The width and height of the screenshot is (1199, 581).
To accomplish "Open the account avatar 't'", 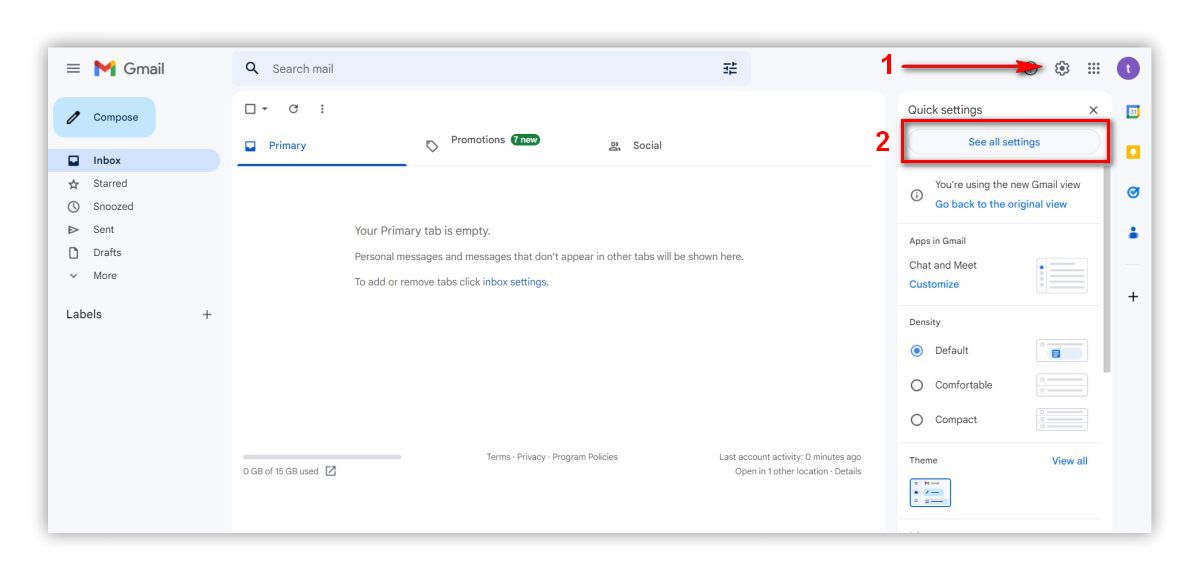I will tap(1128, 69).
